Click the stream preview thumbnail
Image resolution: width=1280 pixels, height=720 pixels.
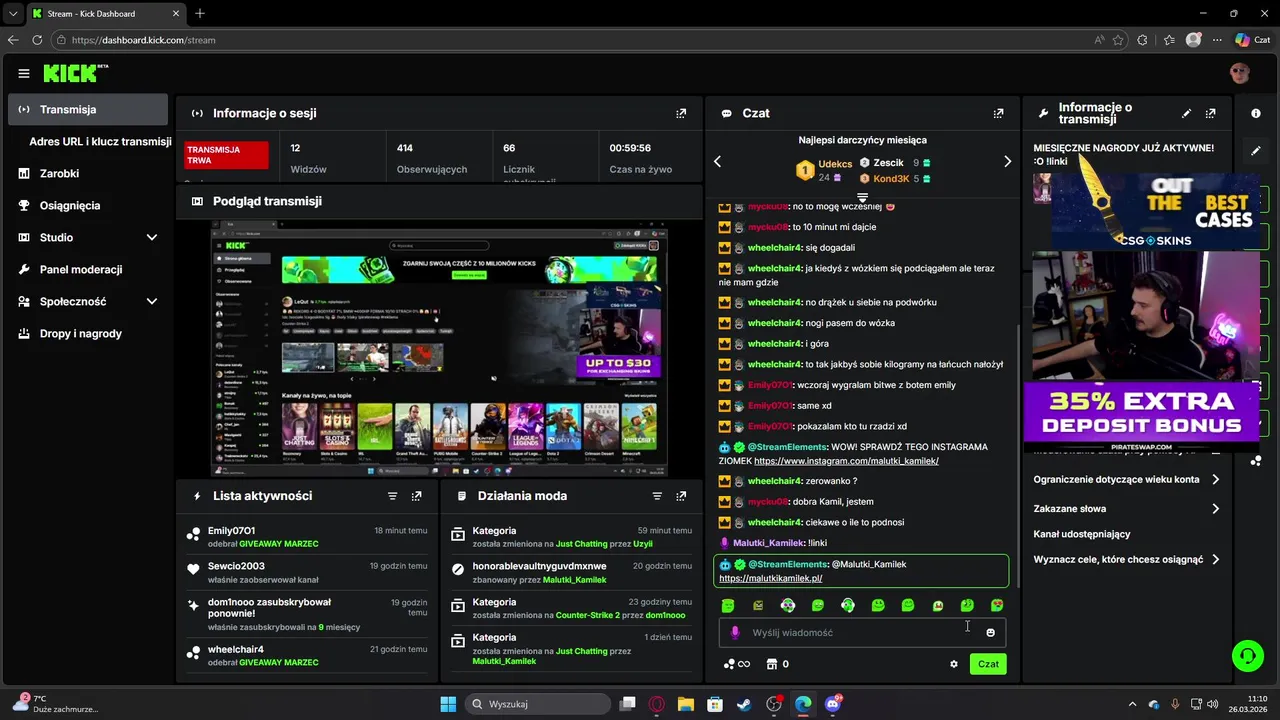point(440,350)
